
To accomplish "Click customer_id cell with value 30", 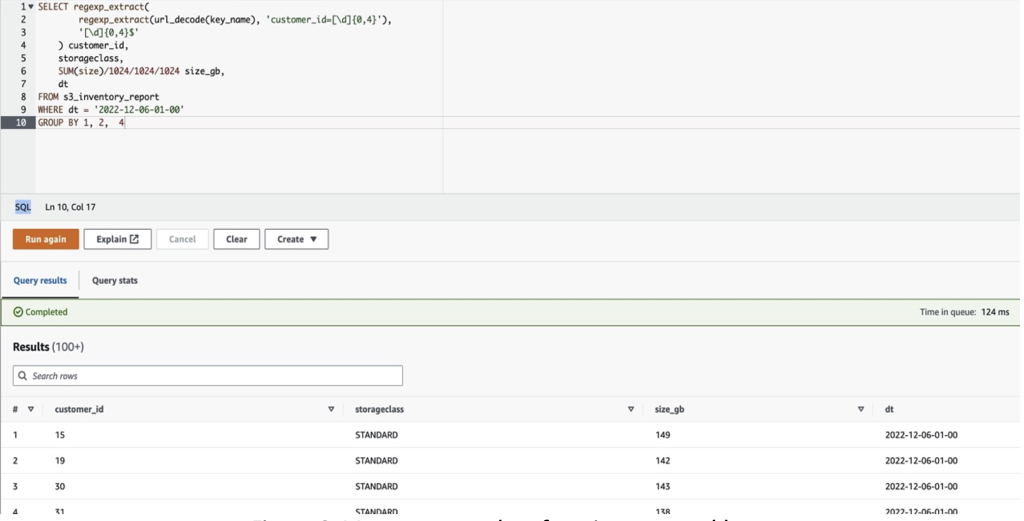I will 60,486.
